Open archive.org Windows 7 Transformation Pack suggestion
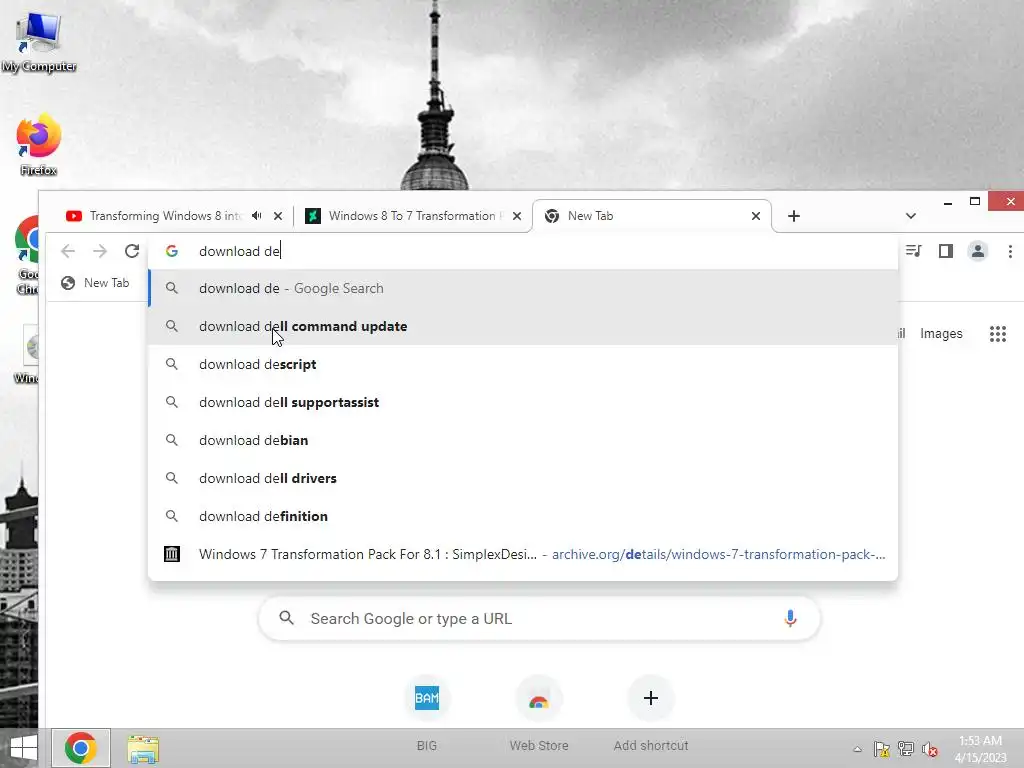This screenshot has width=1024, height=768. 523,554
